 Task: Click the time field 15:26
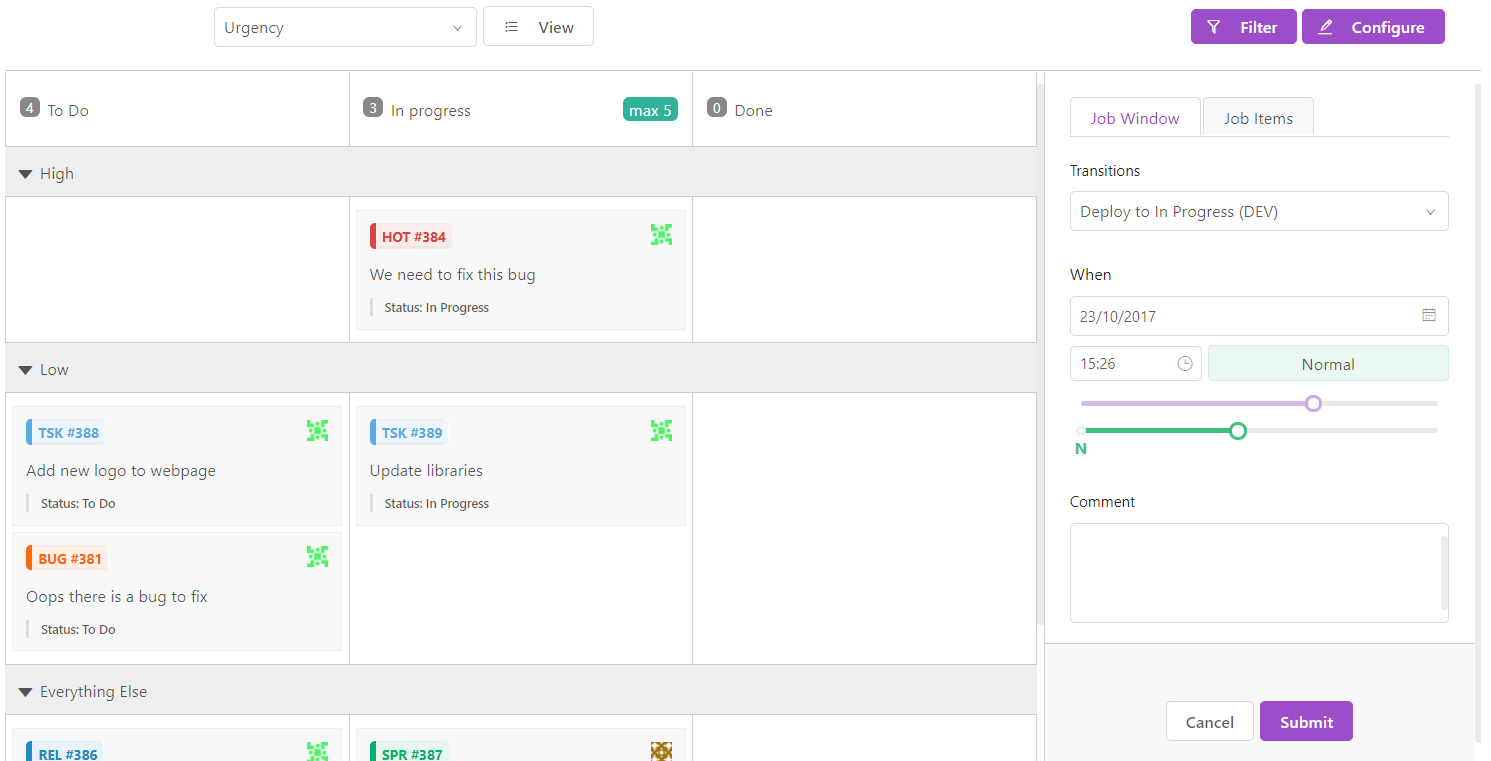[1136, 364]
